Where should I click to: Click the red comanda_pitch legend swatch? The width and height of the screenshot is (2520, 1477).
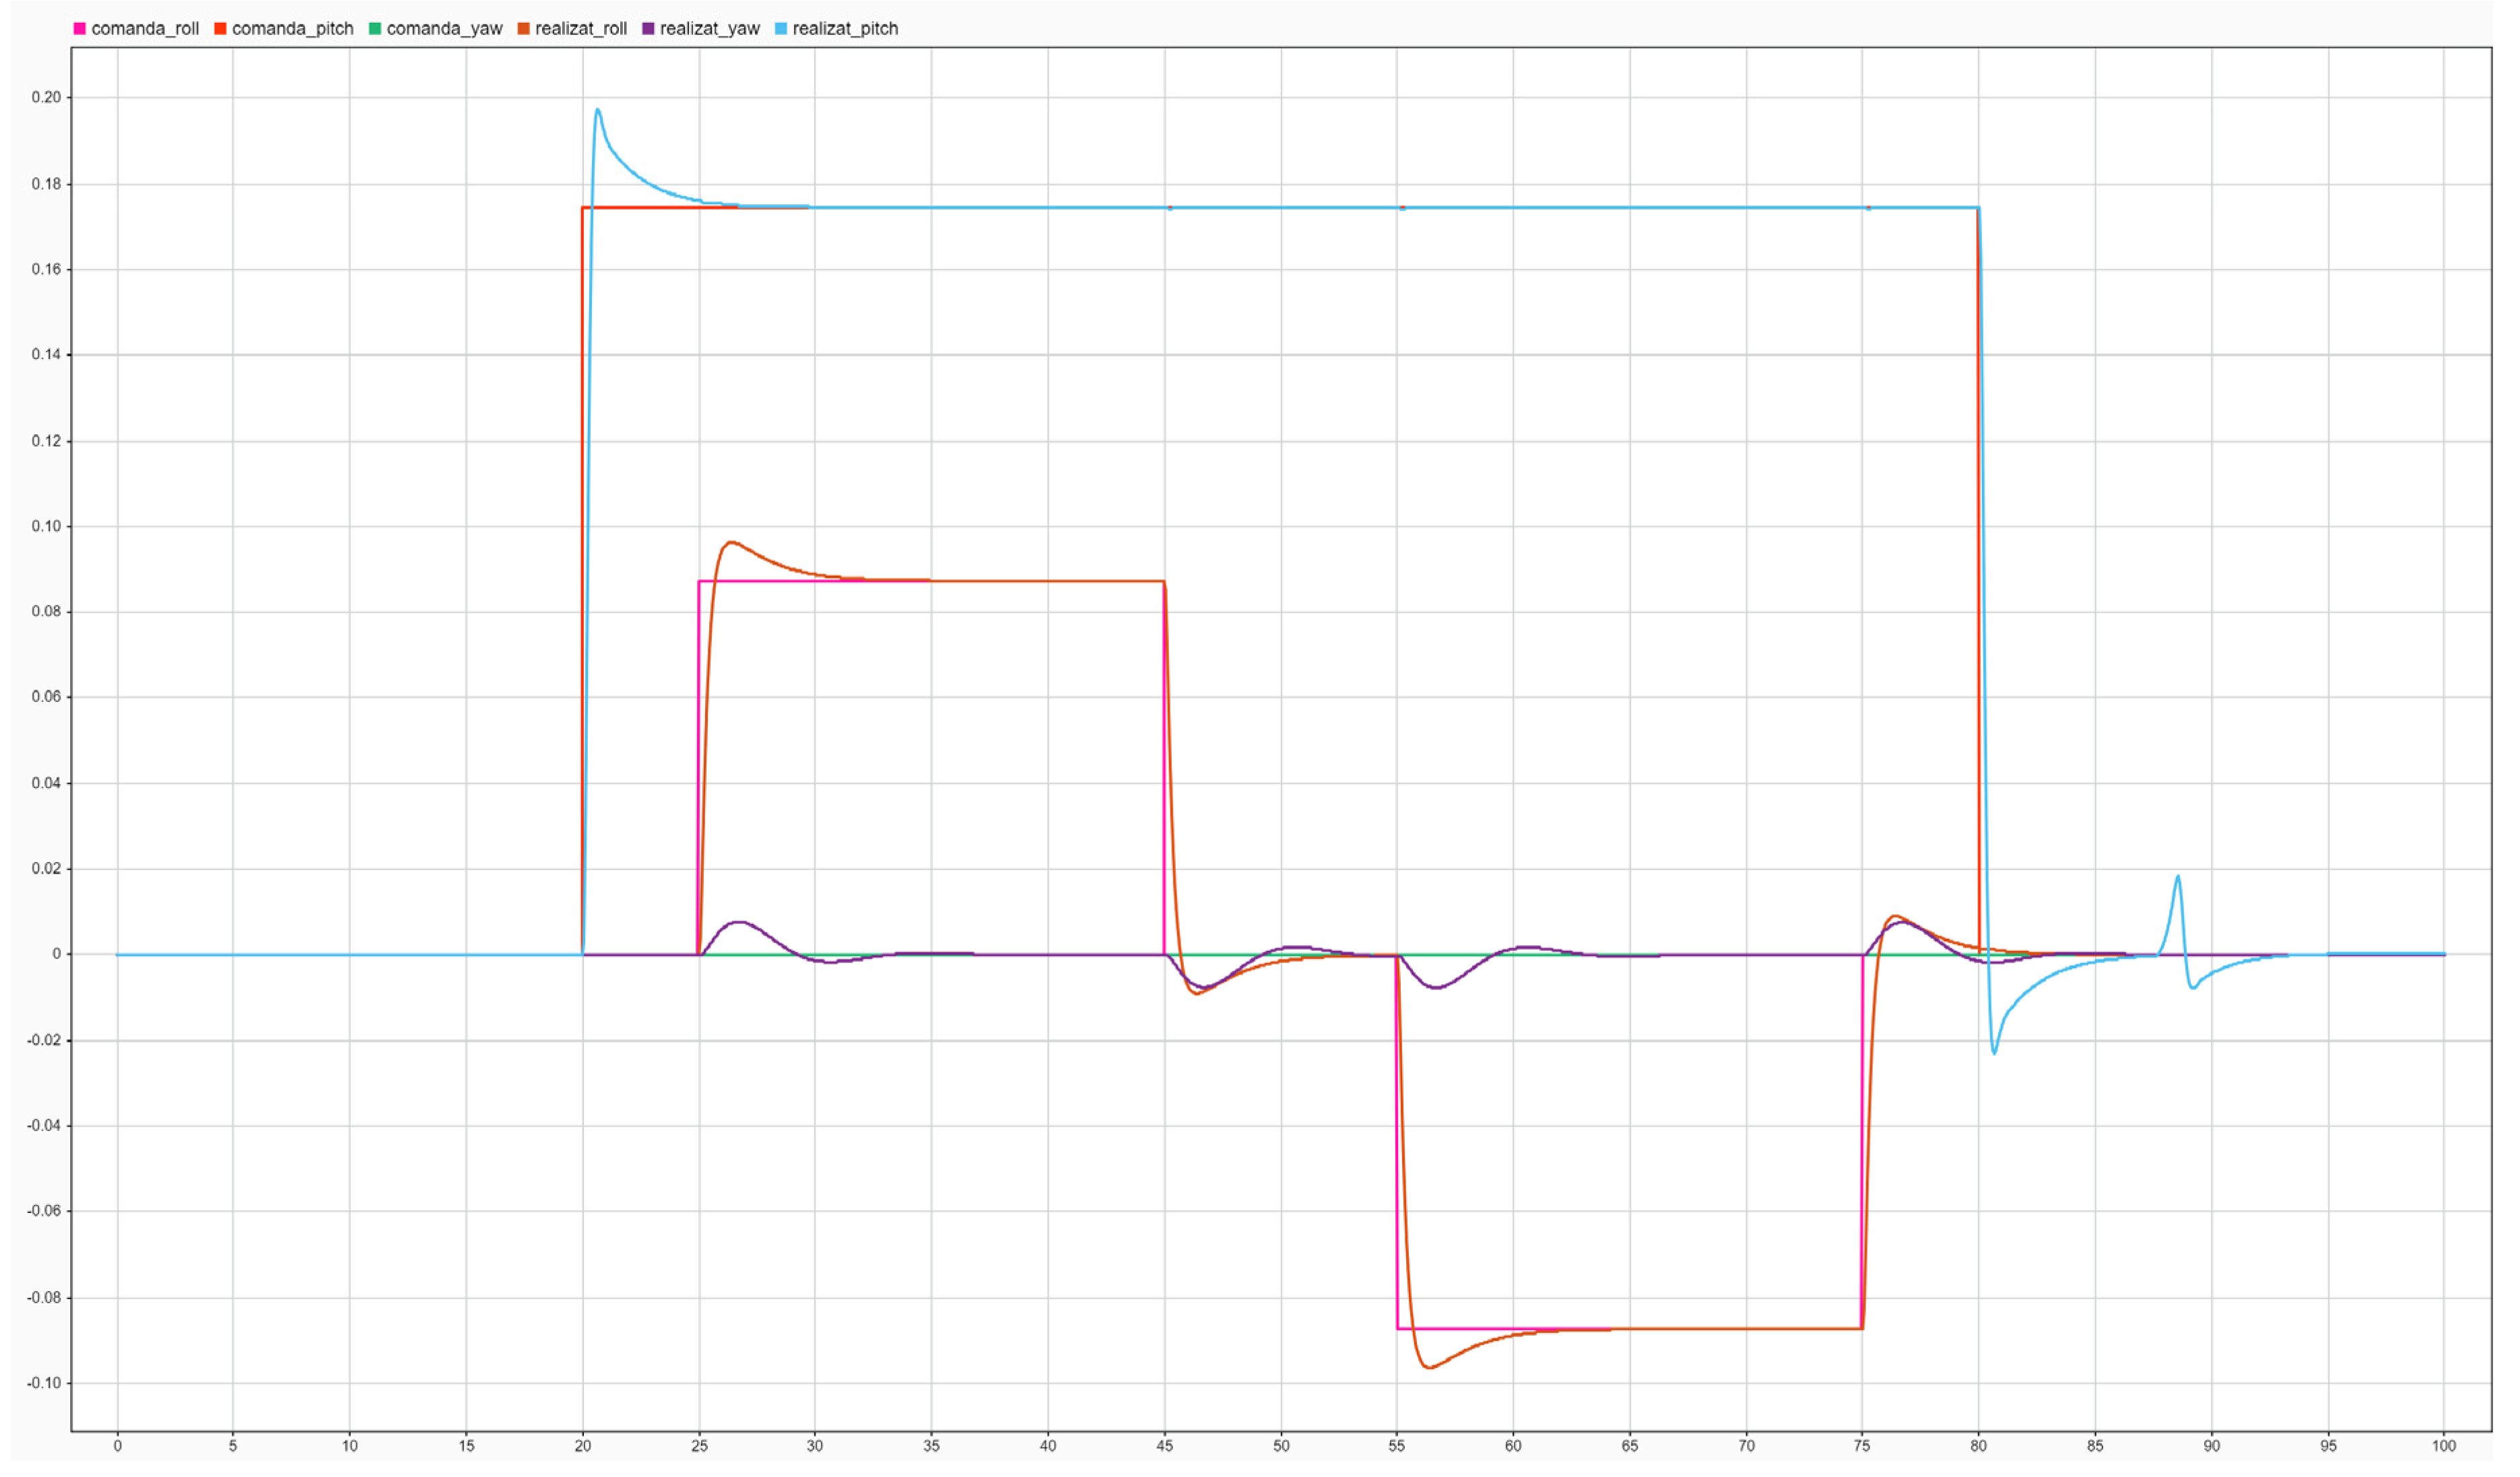(220, 29)
